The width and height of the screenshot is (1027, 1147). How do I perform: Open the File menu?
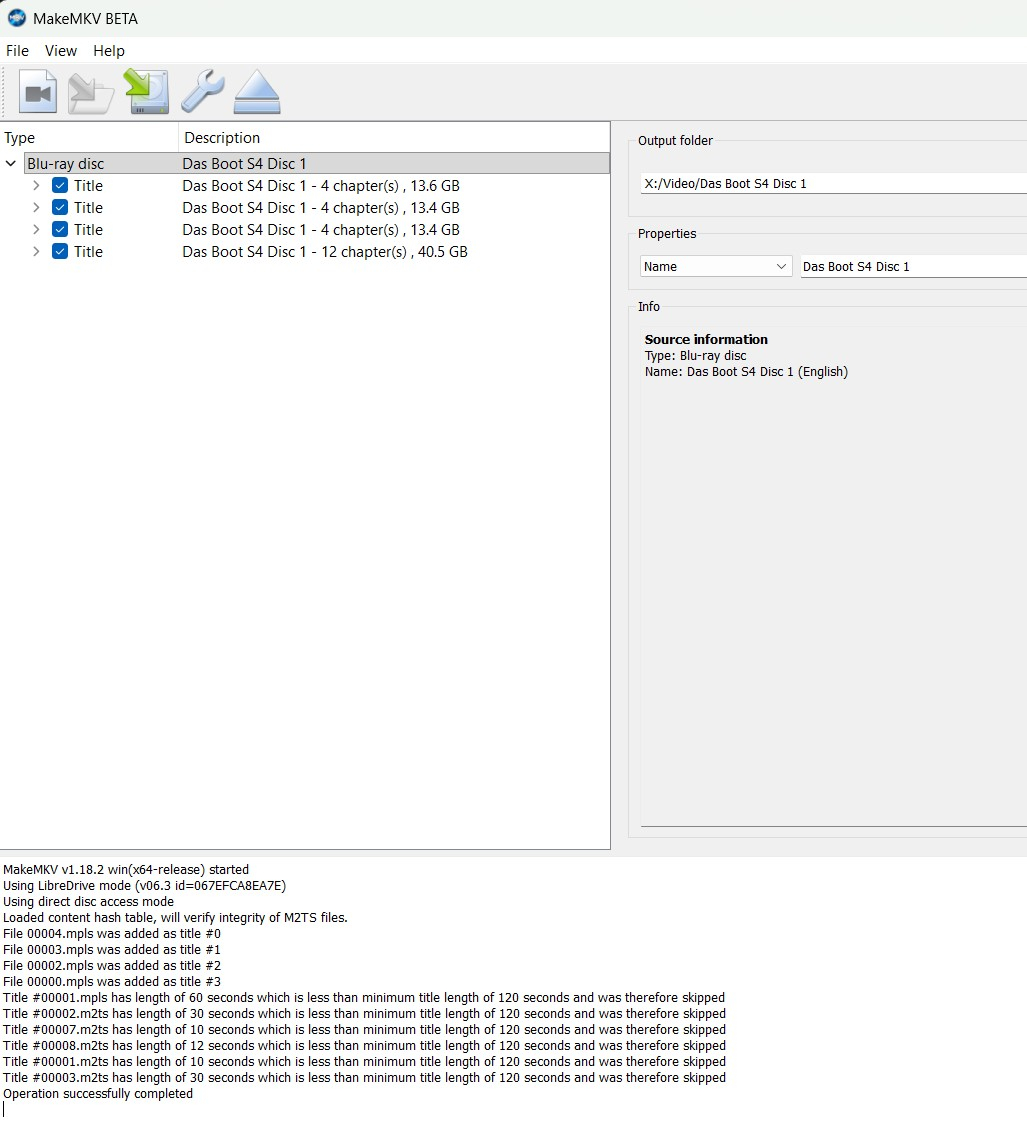(x=18, y=50)
